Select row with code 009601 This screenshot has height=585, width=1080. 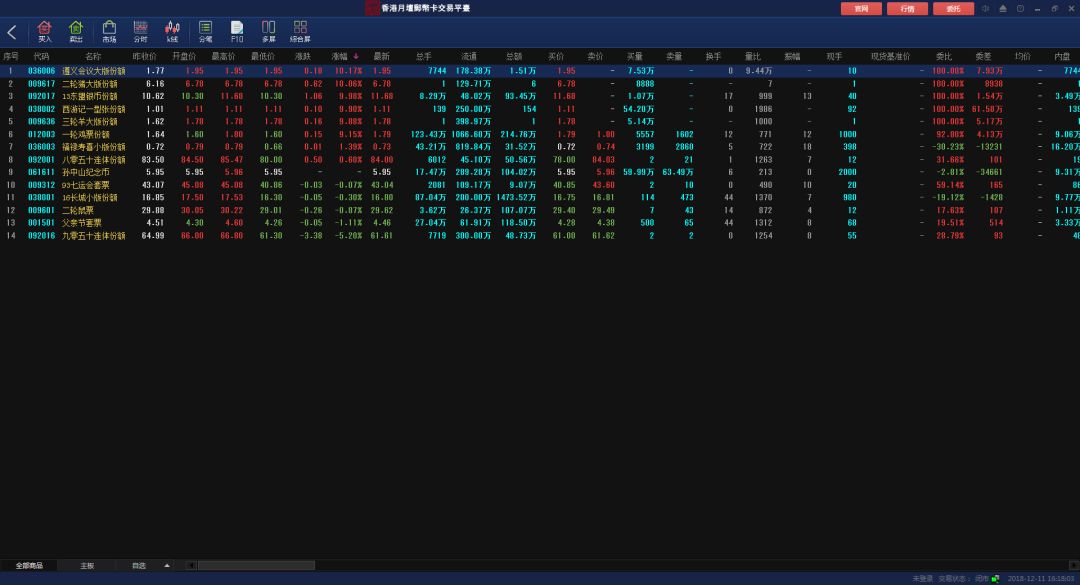[x=540, y=210]
